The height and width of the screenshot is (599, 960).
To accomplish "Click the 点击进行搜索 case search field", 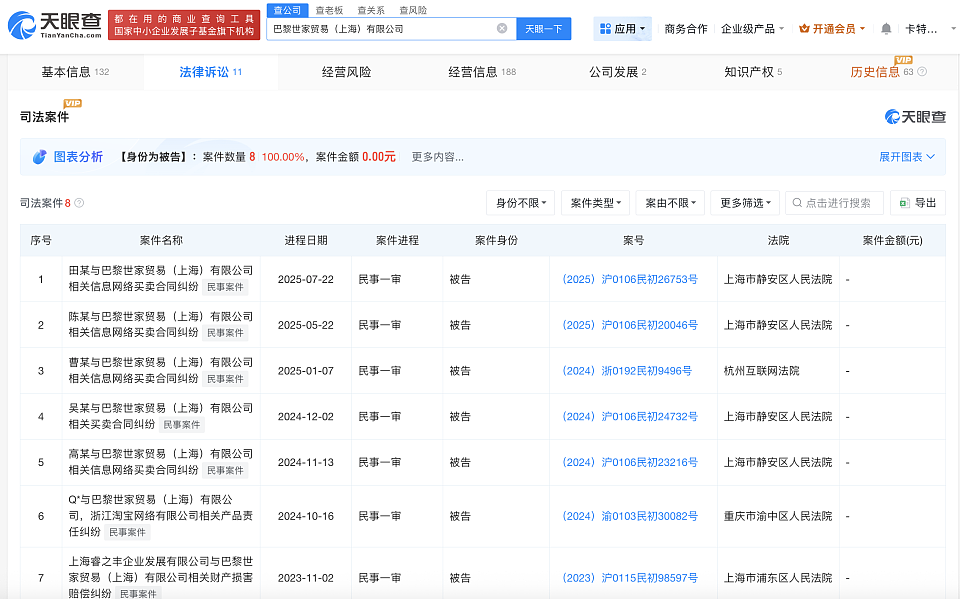I will click(x=834, y=203).
